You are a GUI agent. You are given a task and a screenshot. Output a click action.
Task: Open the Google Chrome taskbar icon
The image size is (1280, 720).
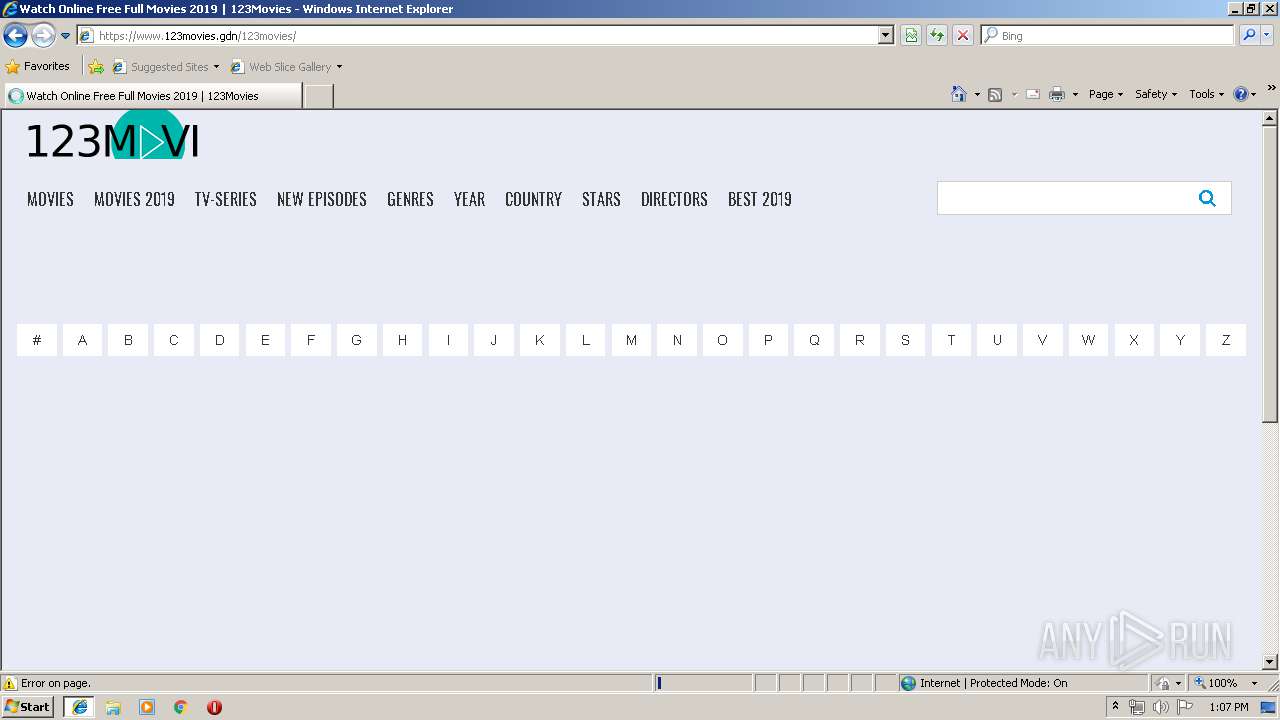pyautogui.click(x=181, y=707)
